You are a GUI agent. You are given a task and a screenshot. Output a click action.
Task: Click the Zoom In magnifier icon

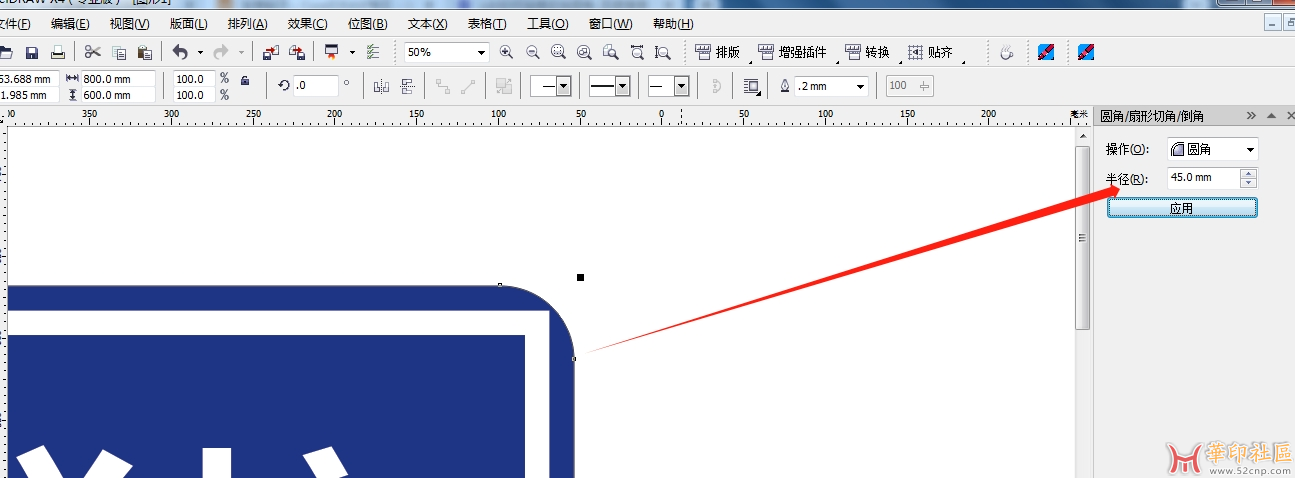coord(506,53)
